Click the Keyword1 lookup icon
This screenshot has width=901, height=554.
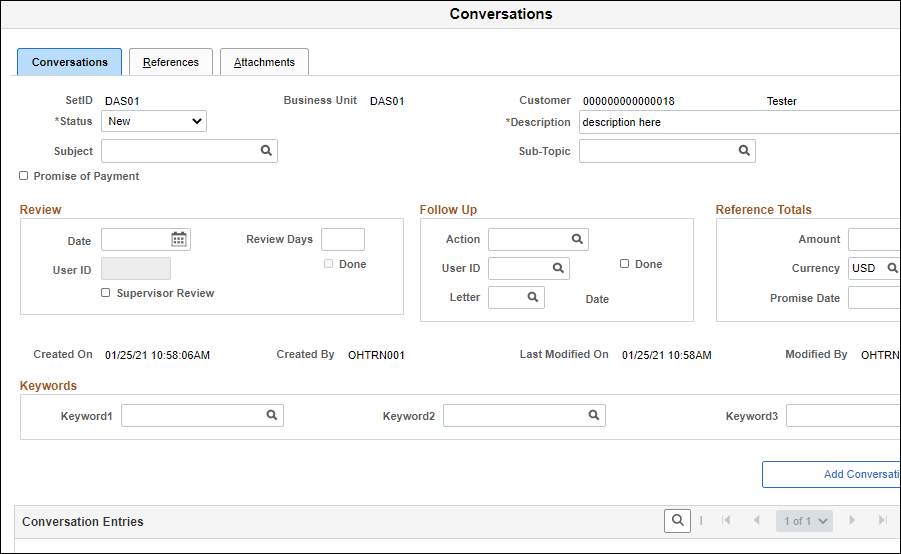click(x=272, y=415)
